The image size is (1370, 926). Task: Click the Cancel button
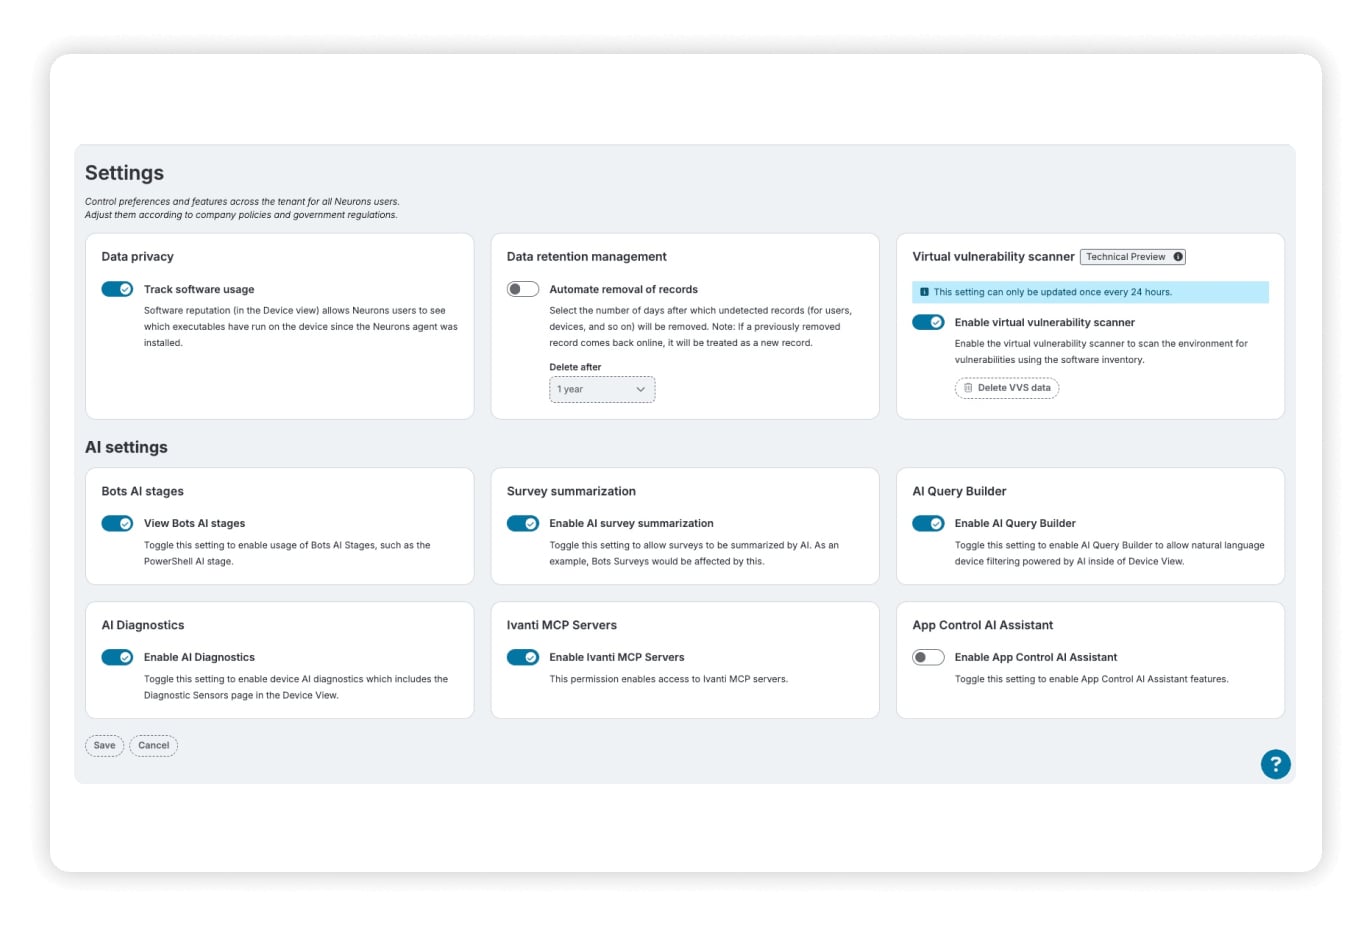click(x=154, y=746)
